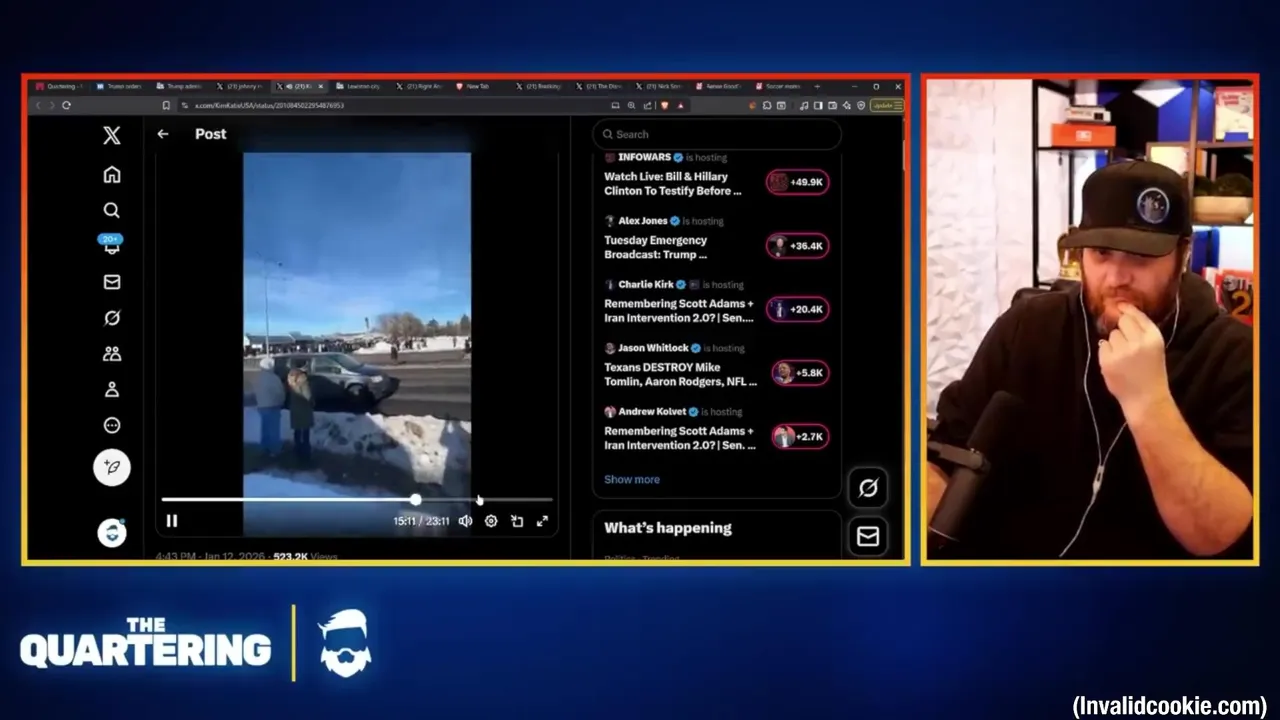The width and height of the screenshot is (1280, 720).
Task: Go back using the Post arrow
Action: click(162, 134)
